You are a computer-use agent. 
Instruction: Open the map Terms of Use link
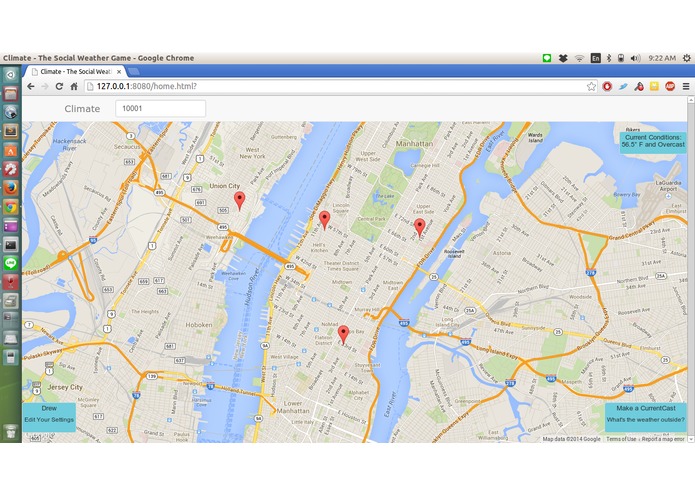[x=621, y=439]
